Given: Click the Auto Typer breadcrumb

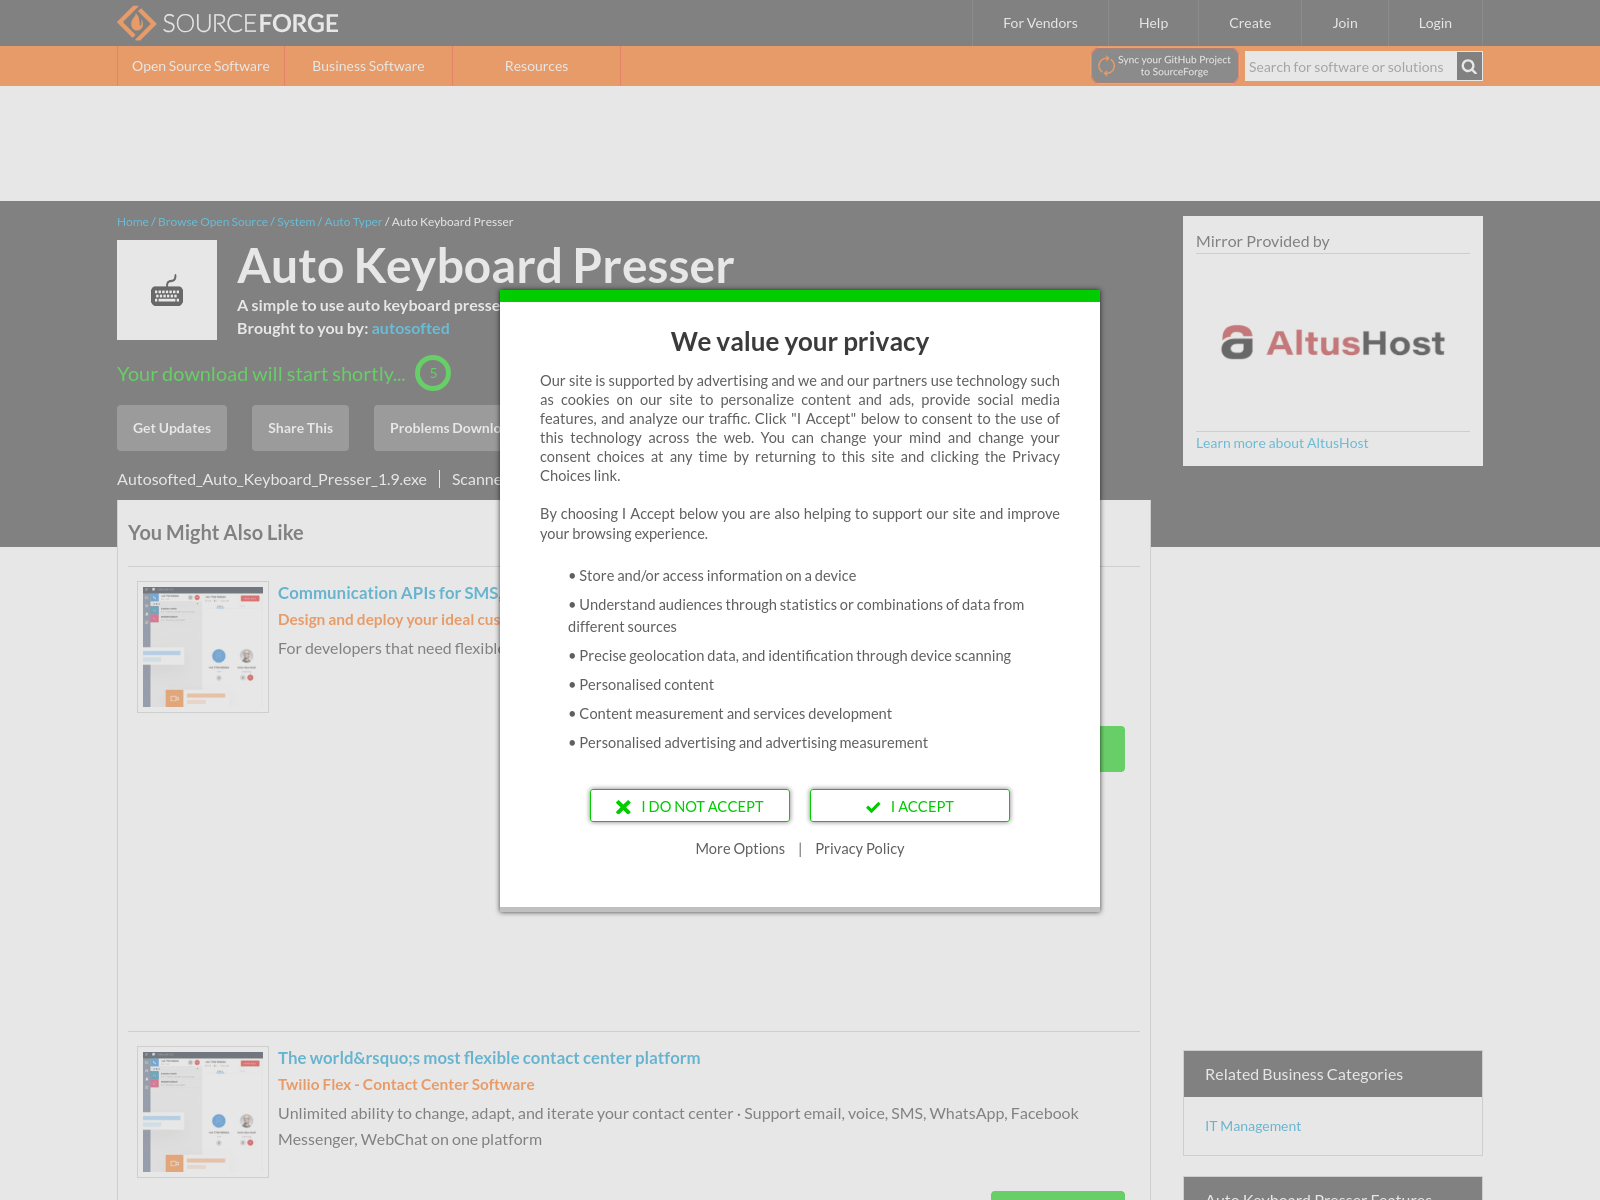Looking at the screenshot, I should (353, 222).
